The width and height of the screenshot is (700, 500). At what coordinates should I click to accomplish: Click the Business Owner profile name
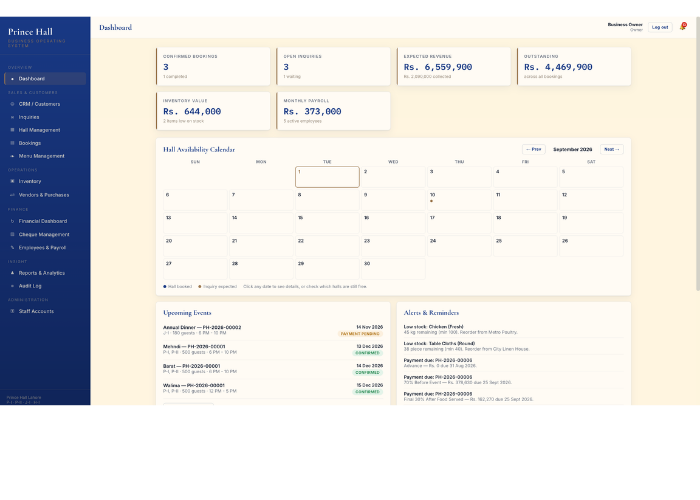click(x=625, y=25)
